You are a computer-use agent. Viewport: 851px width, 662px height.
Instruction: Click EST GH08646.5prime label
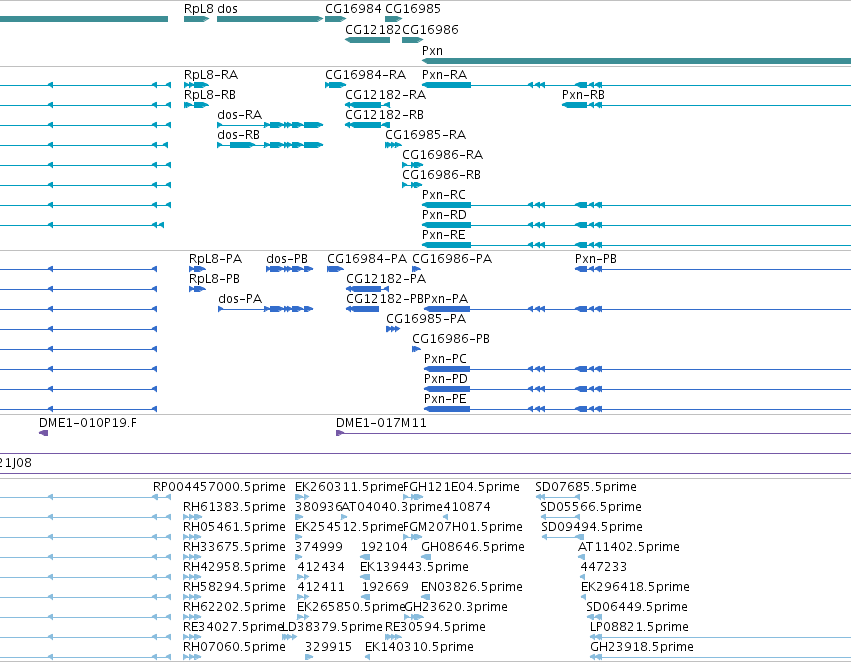click(x=473, y=547)
